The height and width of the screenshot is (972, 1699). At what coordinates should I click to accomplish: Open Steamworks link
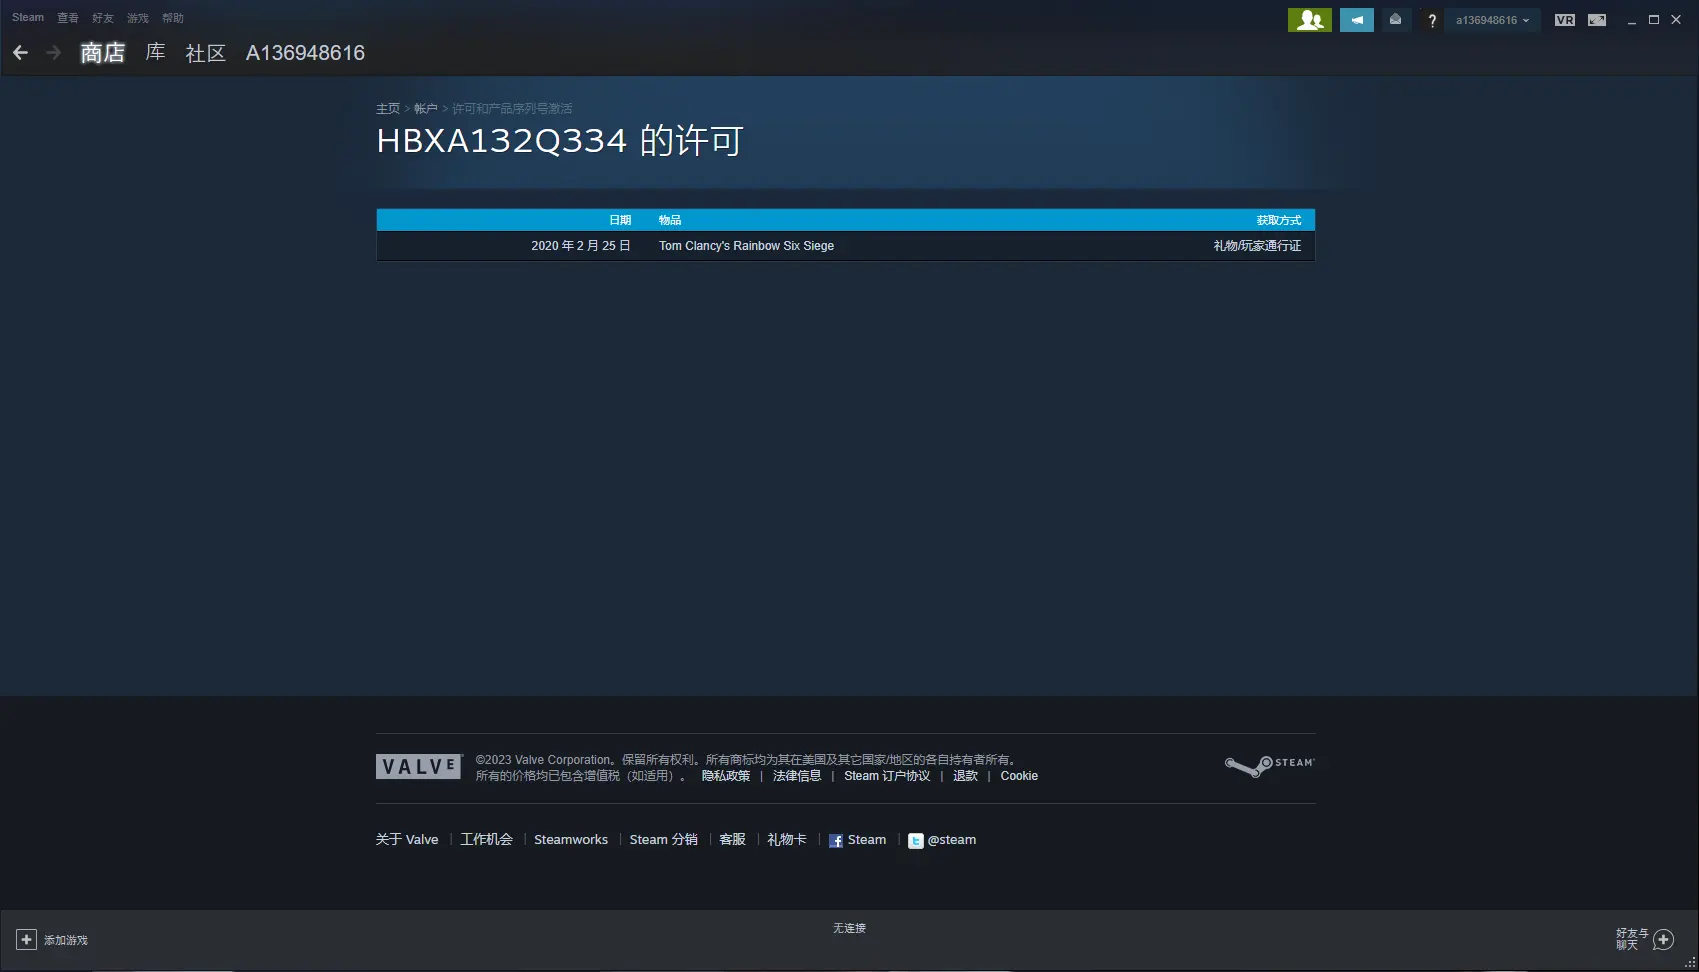pos(571,840)
